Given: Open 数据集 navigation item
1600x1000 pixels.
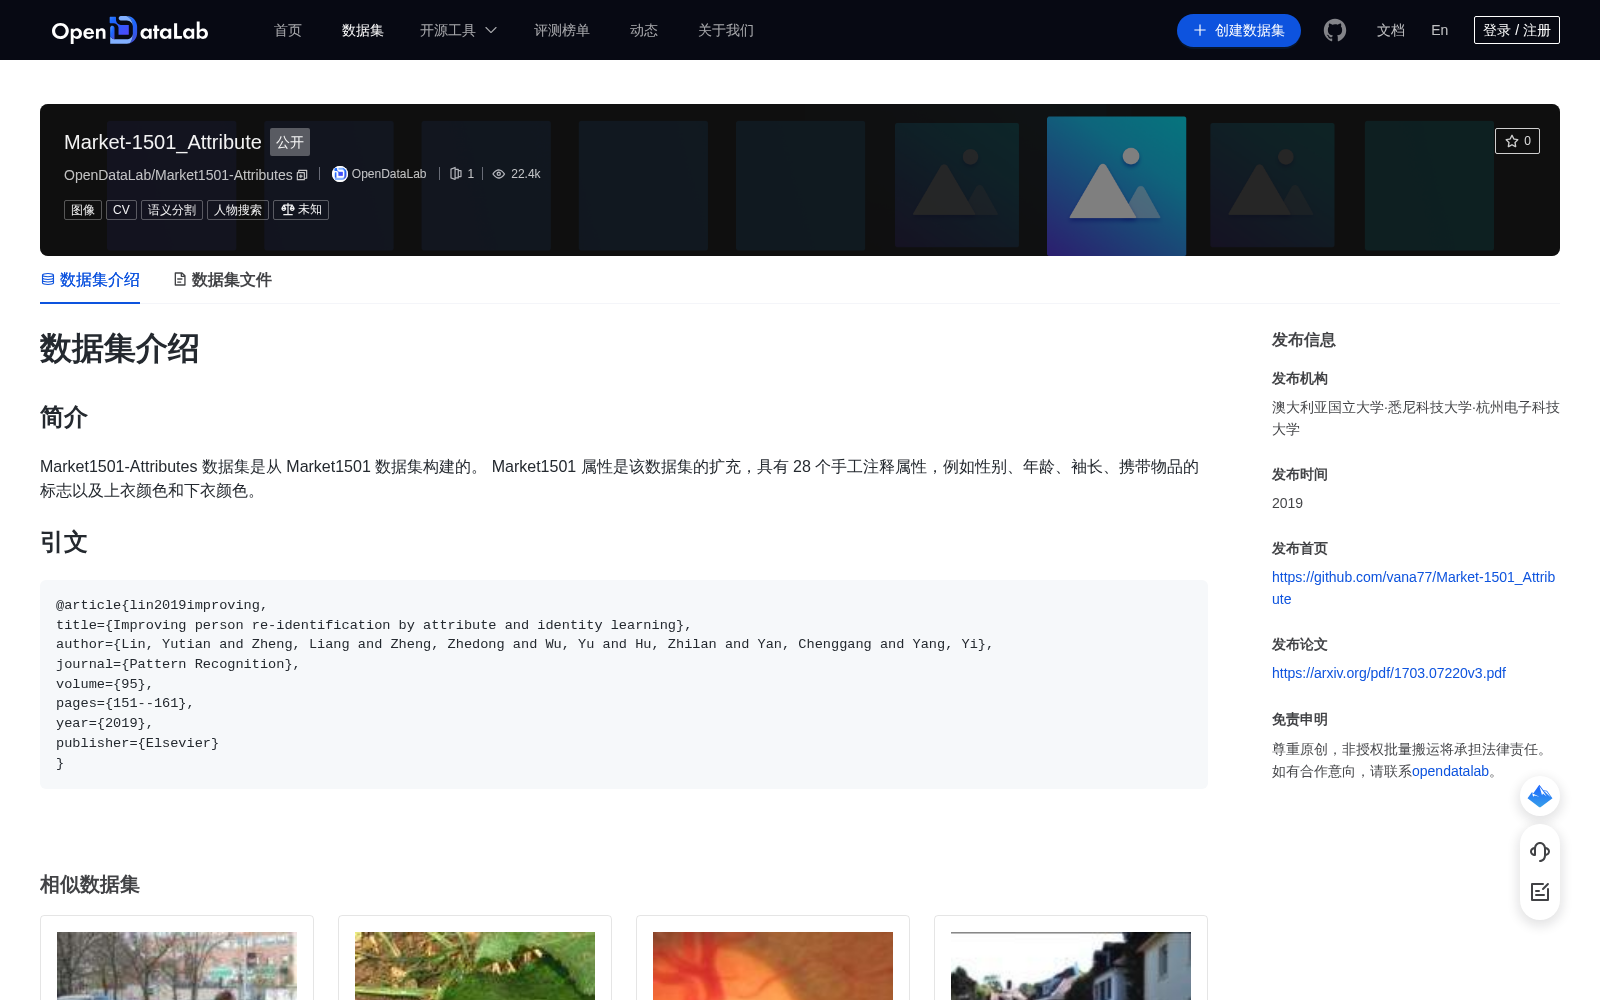Looking at the screenshot, I should coord(363,30).
